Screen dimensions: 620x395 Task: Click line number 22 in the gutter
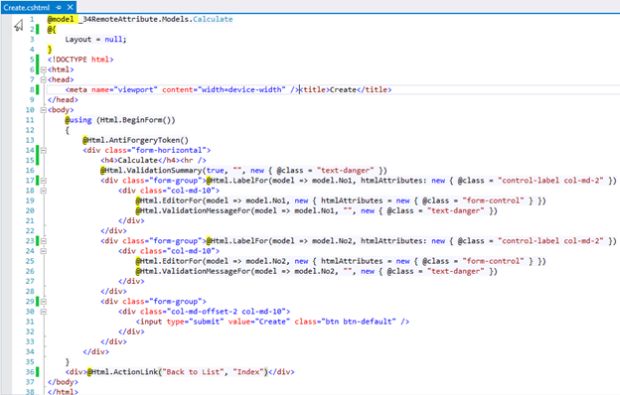pos(30,231)
